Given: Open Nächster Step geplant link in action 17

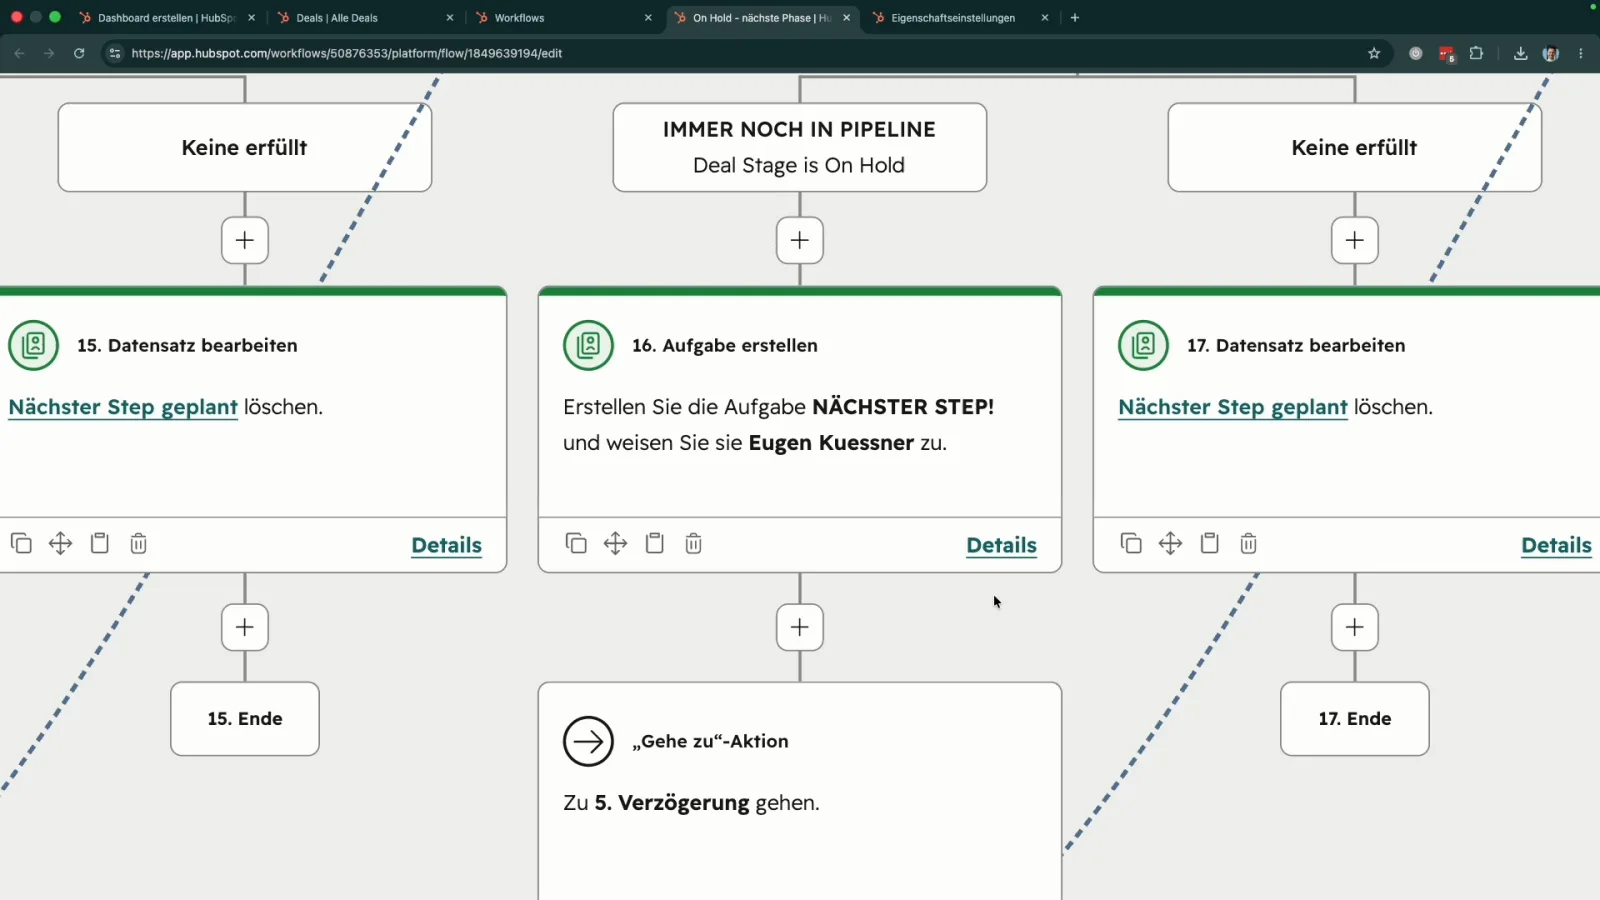Looking at the screenshot, I should (x=1233, y=407).
